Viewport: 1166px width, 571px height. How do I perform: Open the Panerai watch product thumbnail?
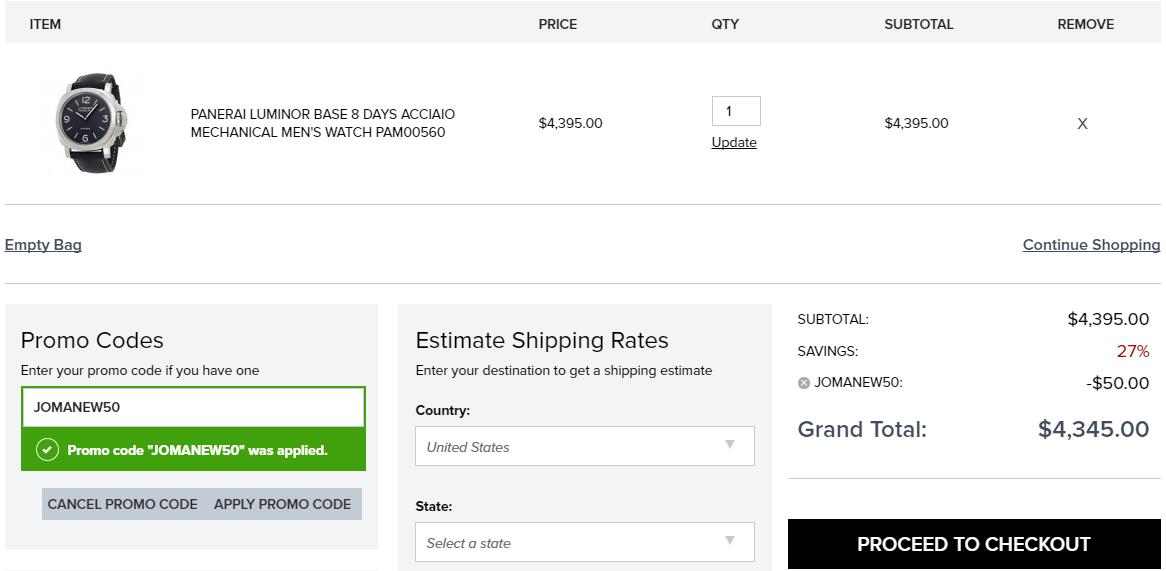(x=91, y=123)
